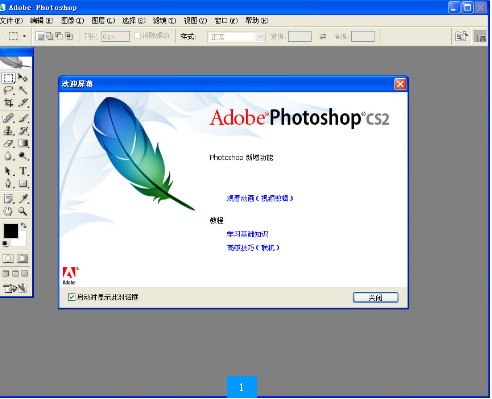
Task: Switch to Quick Mask mode
Action: tap(22, 259)
